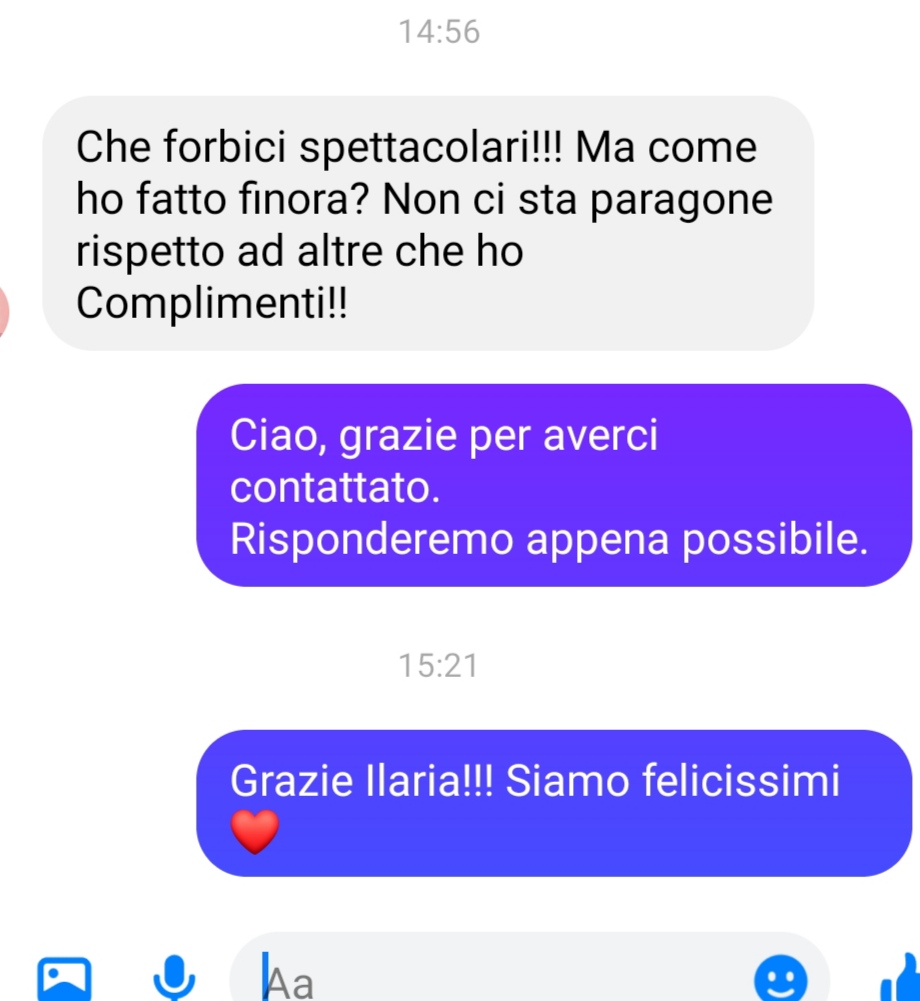920x1001 pixels.
Task: Click the word "spettacolari!!!" in the first message
Action: [x=431, y=147]
